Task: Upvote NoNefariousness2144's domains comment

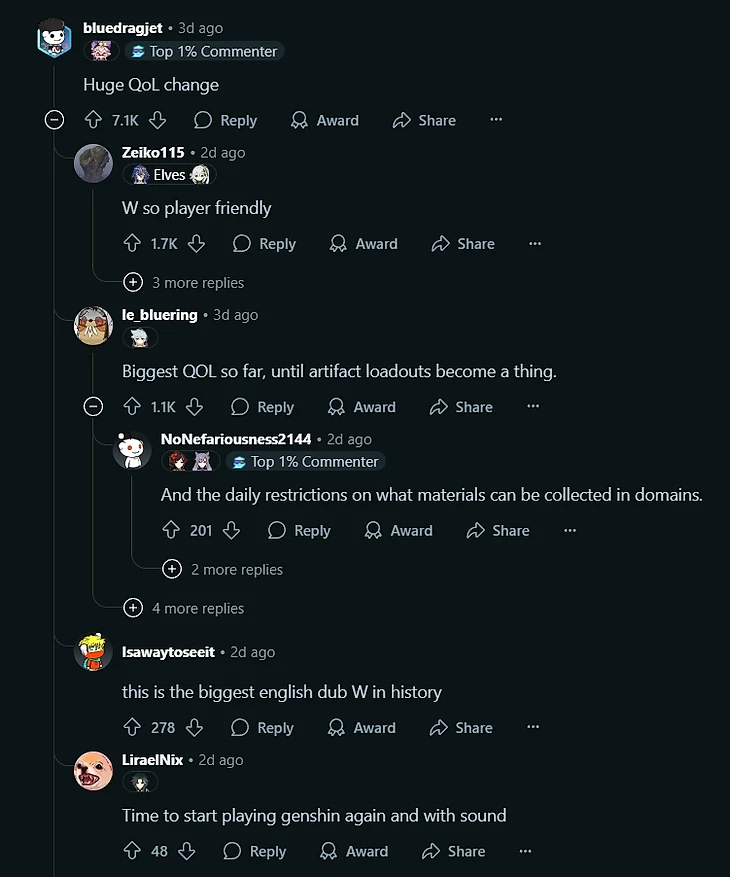Action: [171, 530]
